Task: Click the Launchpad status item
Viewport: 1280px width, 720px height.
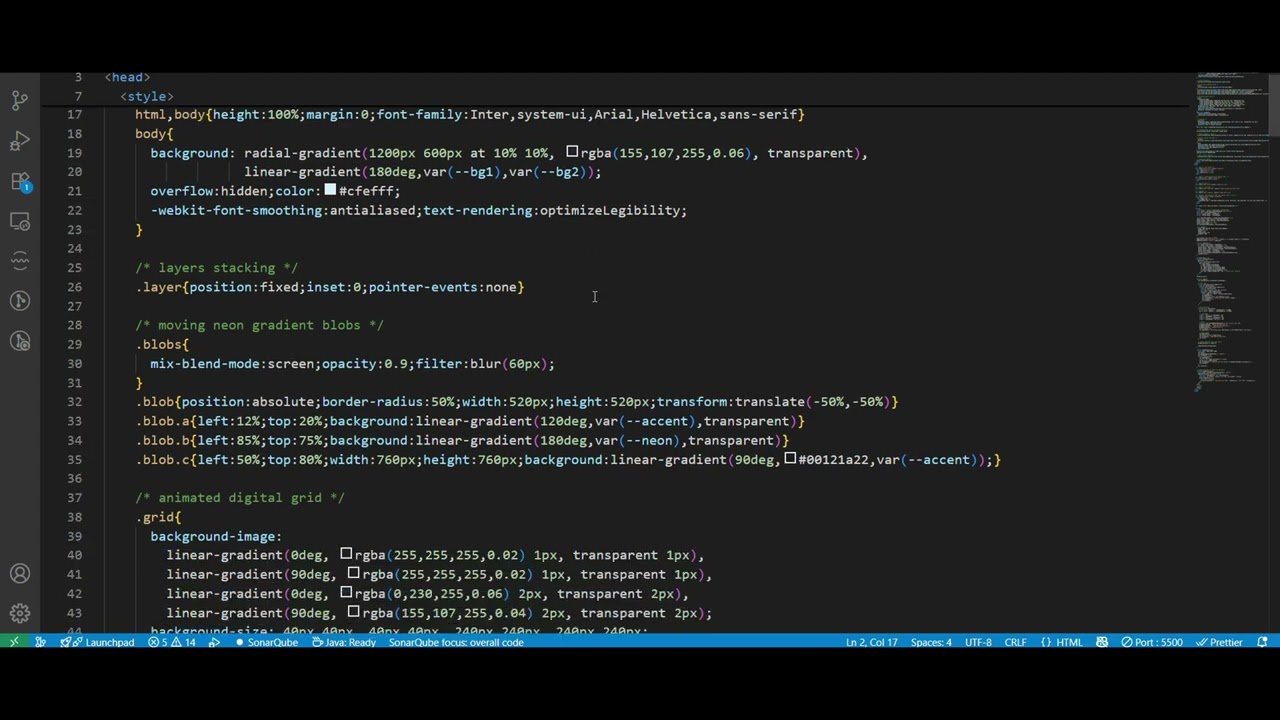Action: pyautogui.click(x=97, y=642)
